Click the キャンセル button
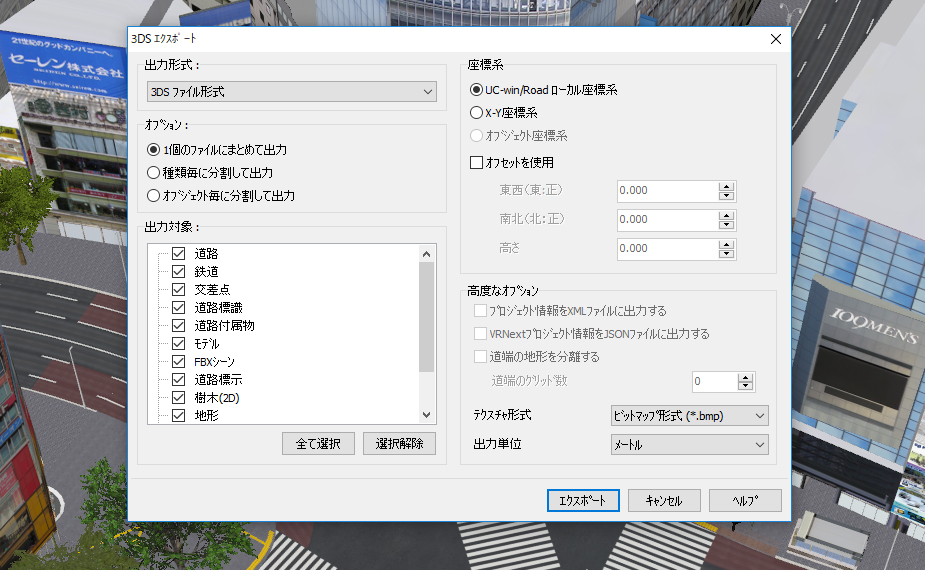925x570 pixels. 664,500
